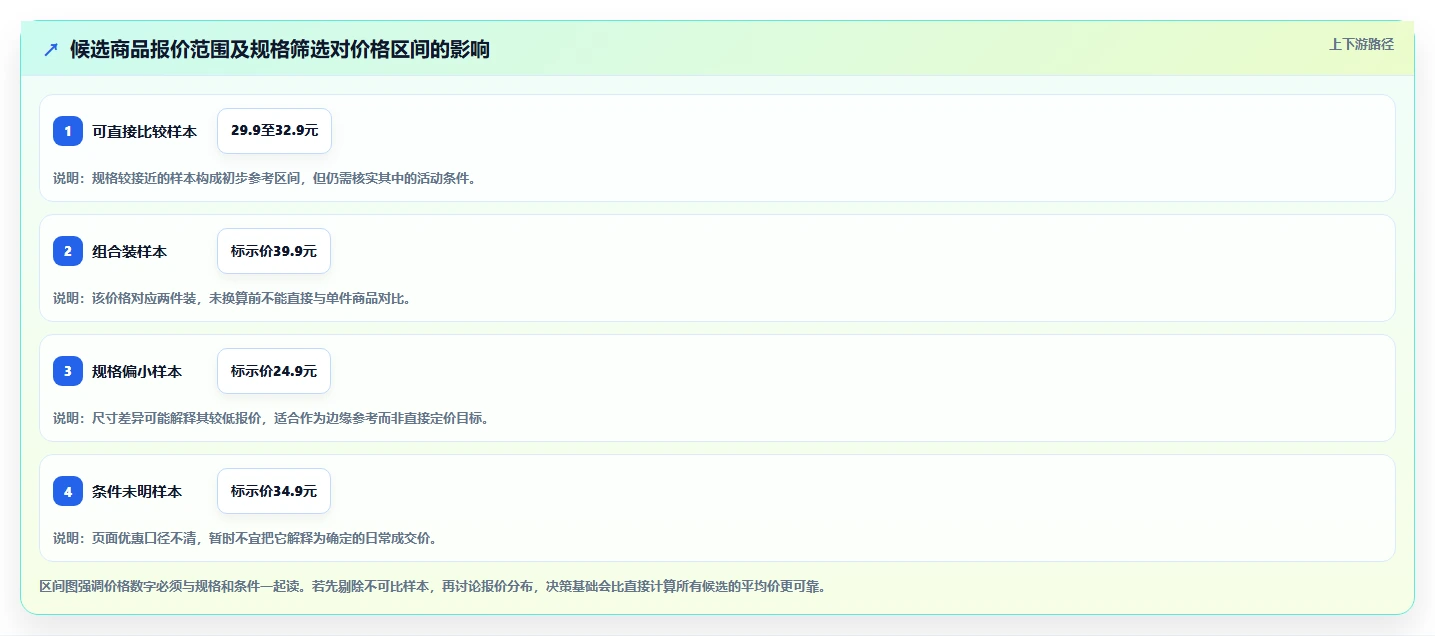The width and height of the screenshot is (1435, 636).
Task: Click the note starting 尺寸差异可能解释其较低报价
Action: (271, 418)
